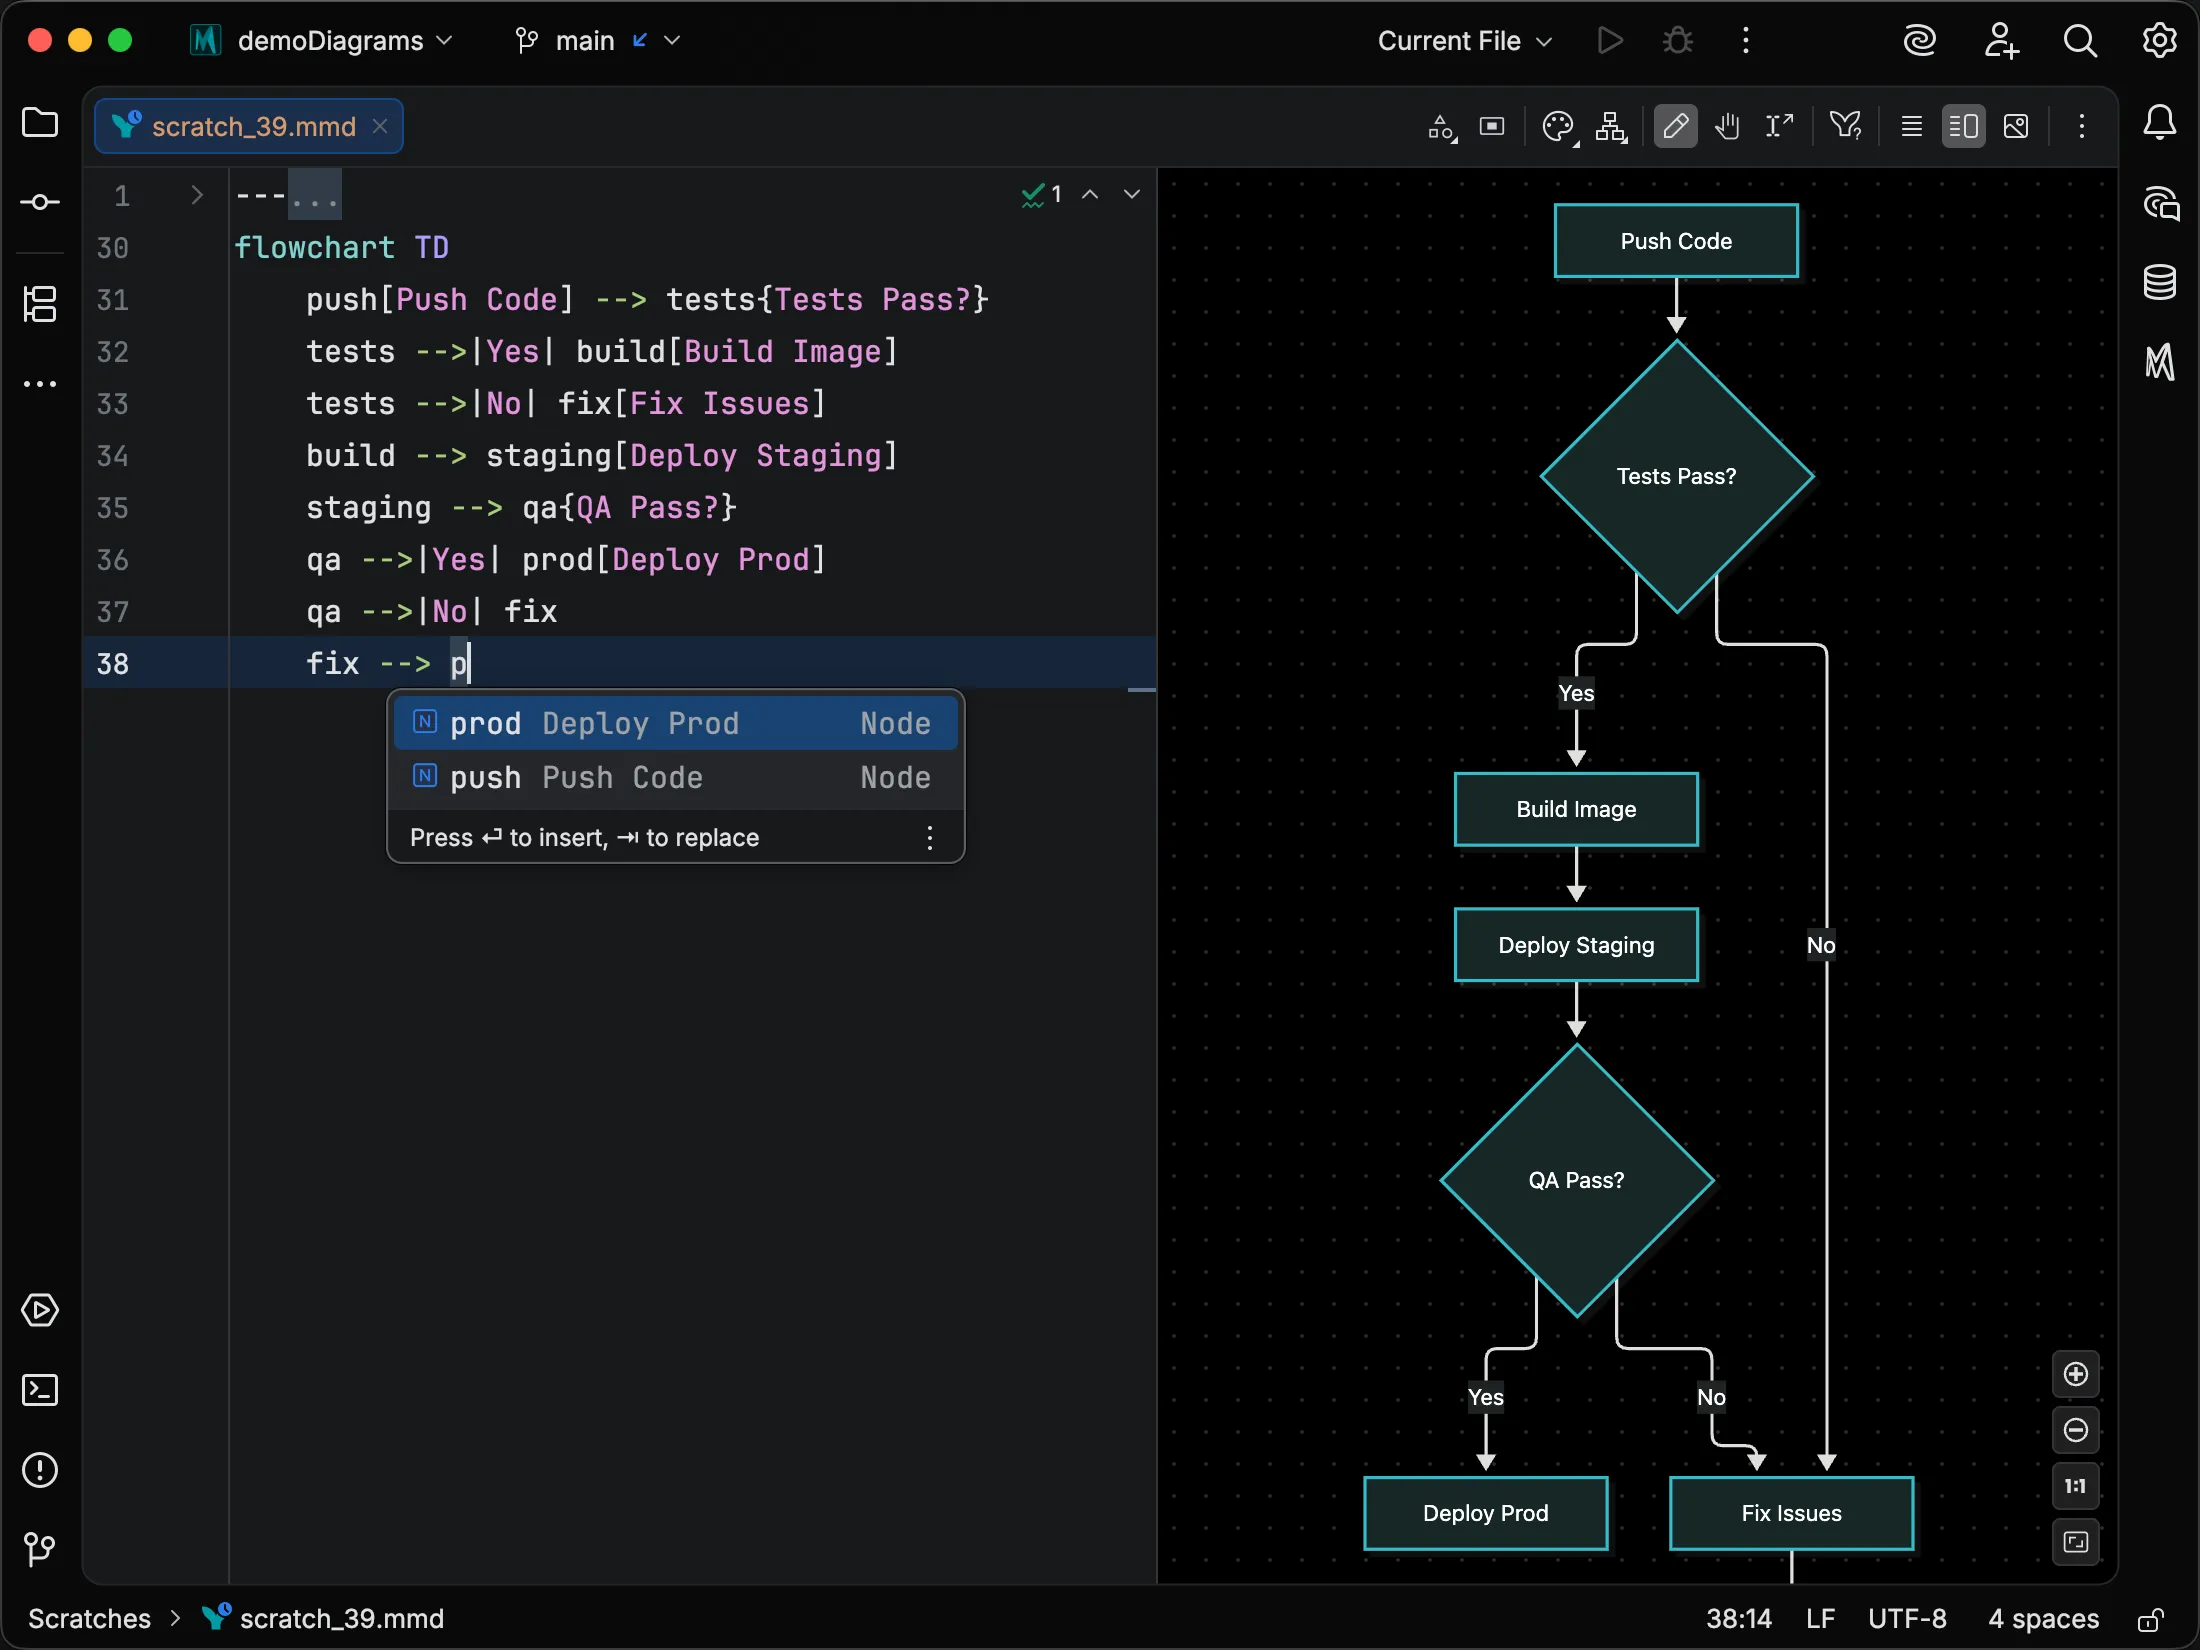Screen dimensions: 2200x1650
Task: Open the AI Chat panel
Action: (2160, 203)
